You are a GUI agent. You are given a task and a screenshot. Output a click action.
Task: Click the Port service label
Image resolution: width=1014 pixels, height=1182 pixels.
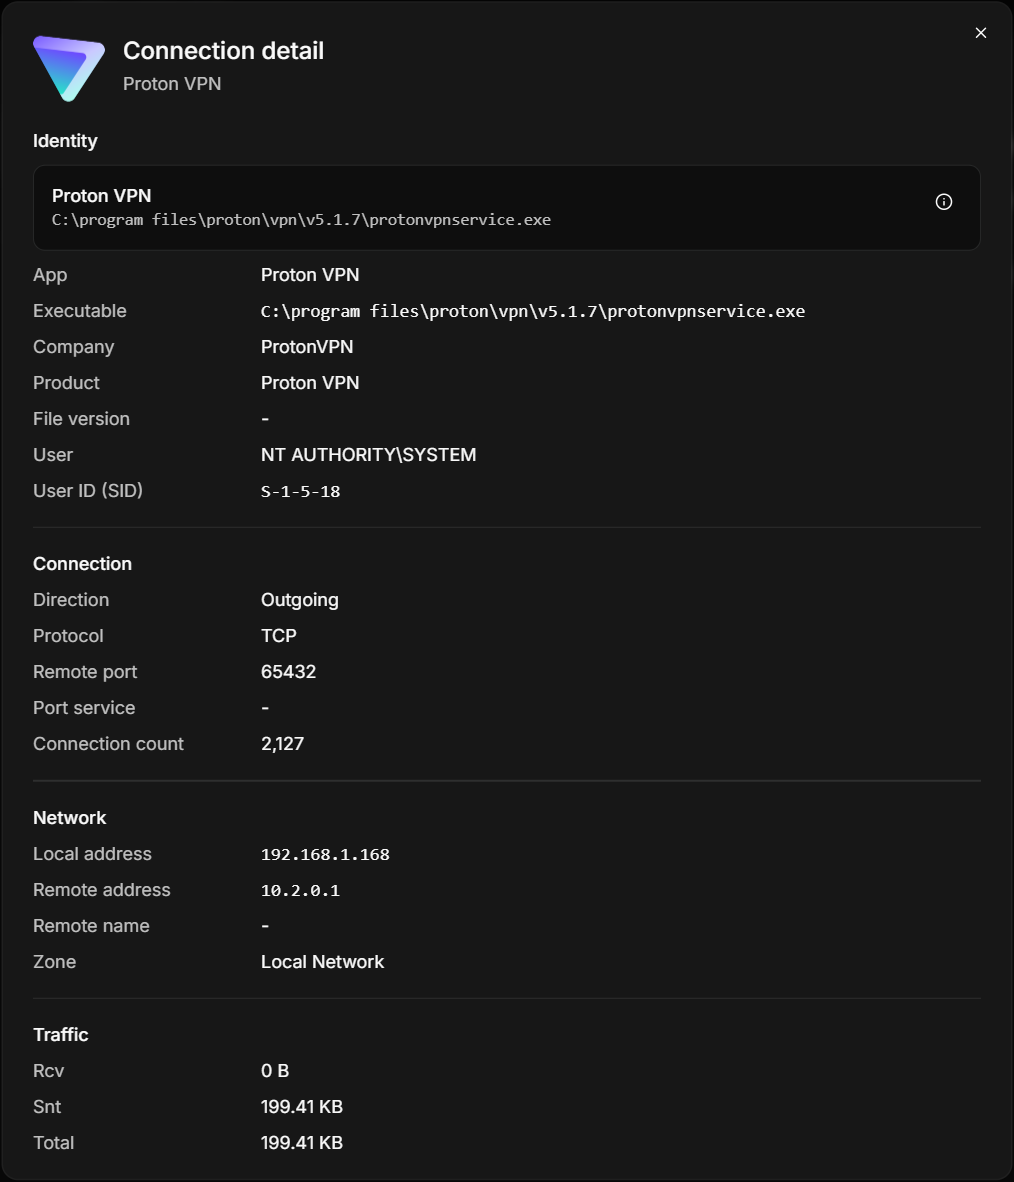pos(84,708)
